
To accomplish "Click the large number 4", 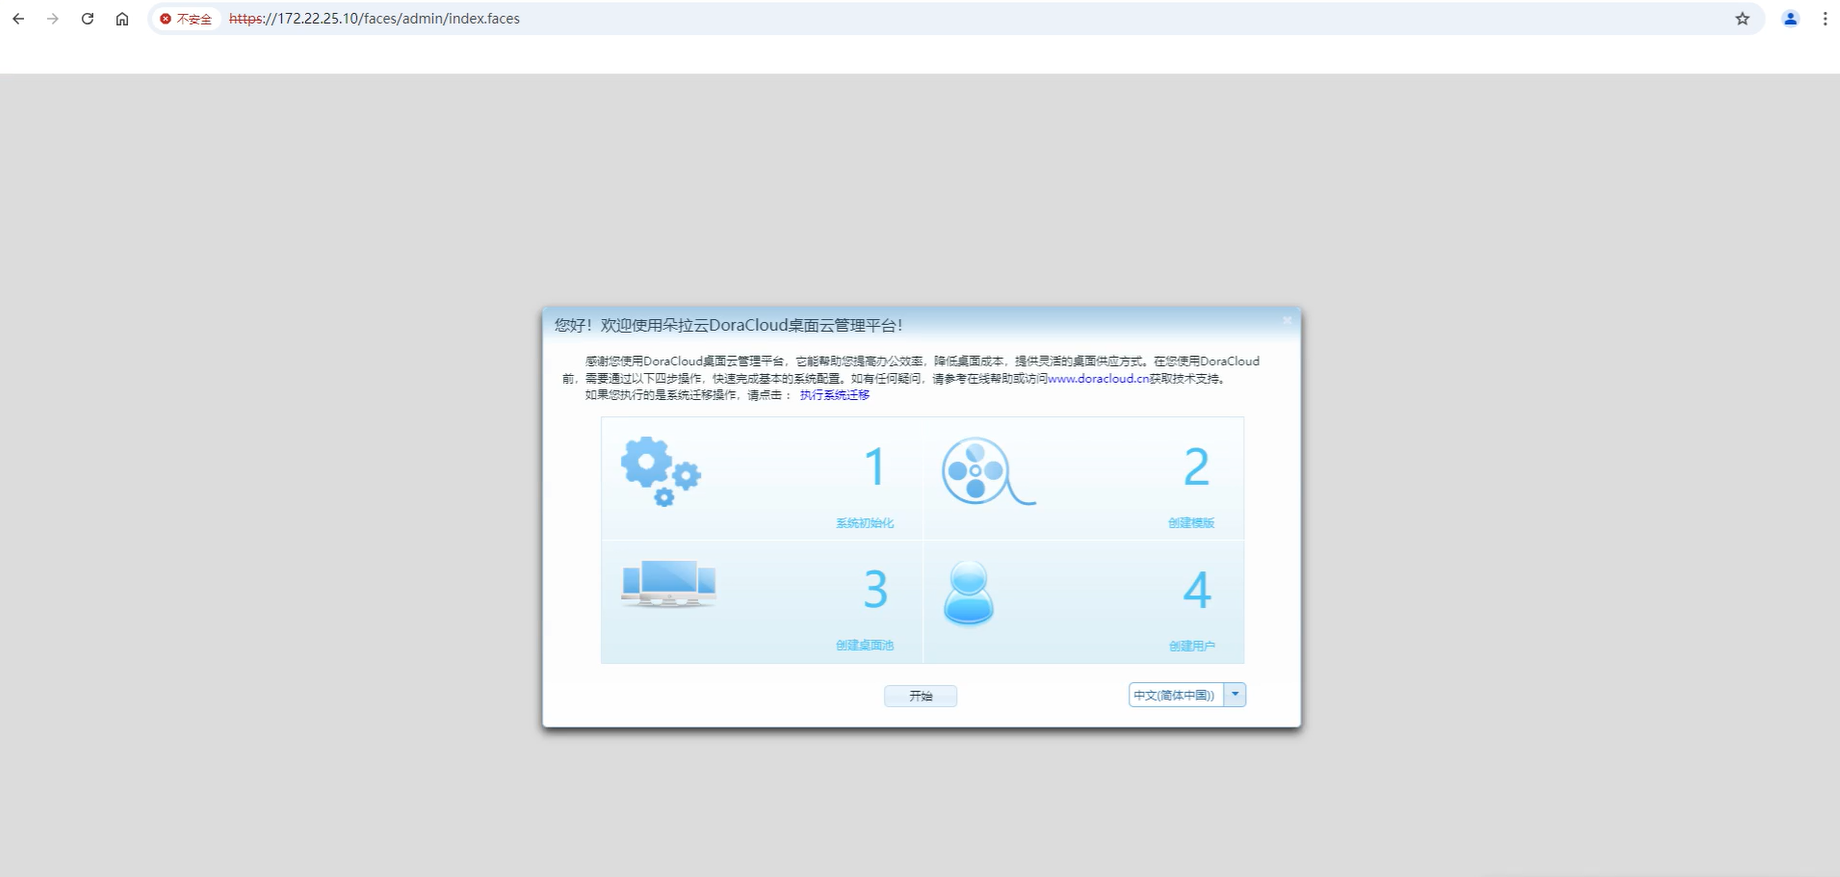I will [1197, 590].
